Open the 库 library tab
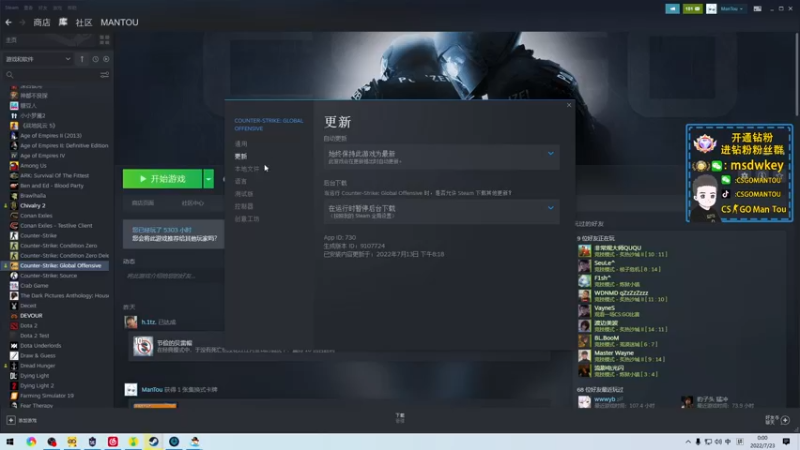This screenshot has height=450, width=800. (x=63, y=22)
